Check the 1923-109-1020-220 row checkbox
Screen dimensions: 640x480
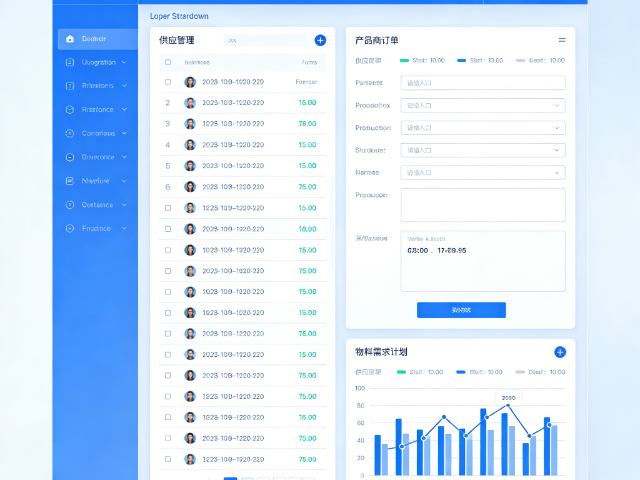[x=168, y=313]
